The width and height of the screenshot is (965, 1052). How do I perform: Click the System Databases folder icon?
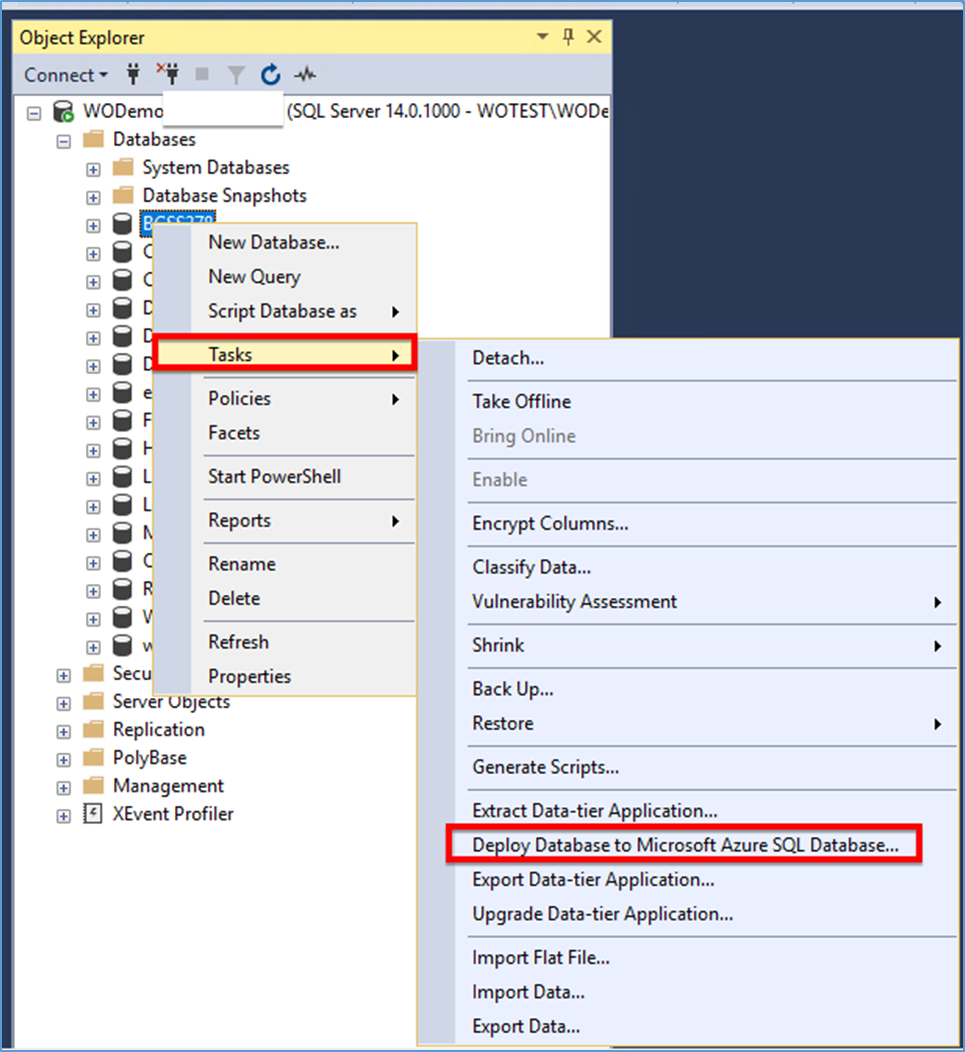click(122, 167)
